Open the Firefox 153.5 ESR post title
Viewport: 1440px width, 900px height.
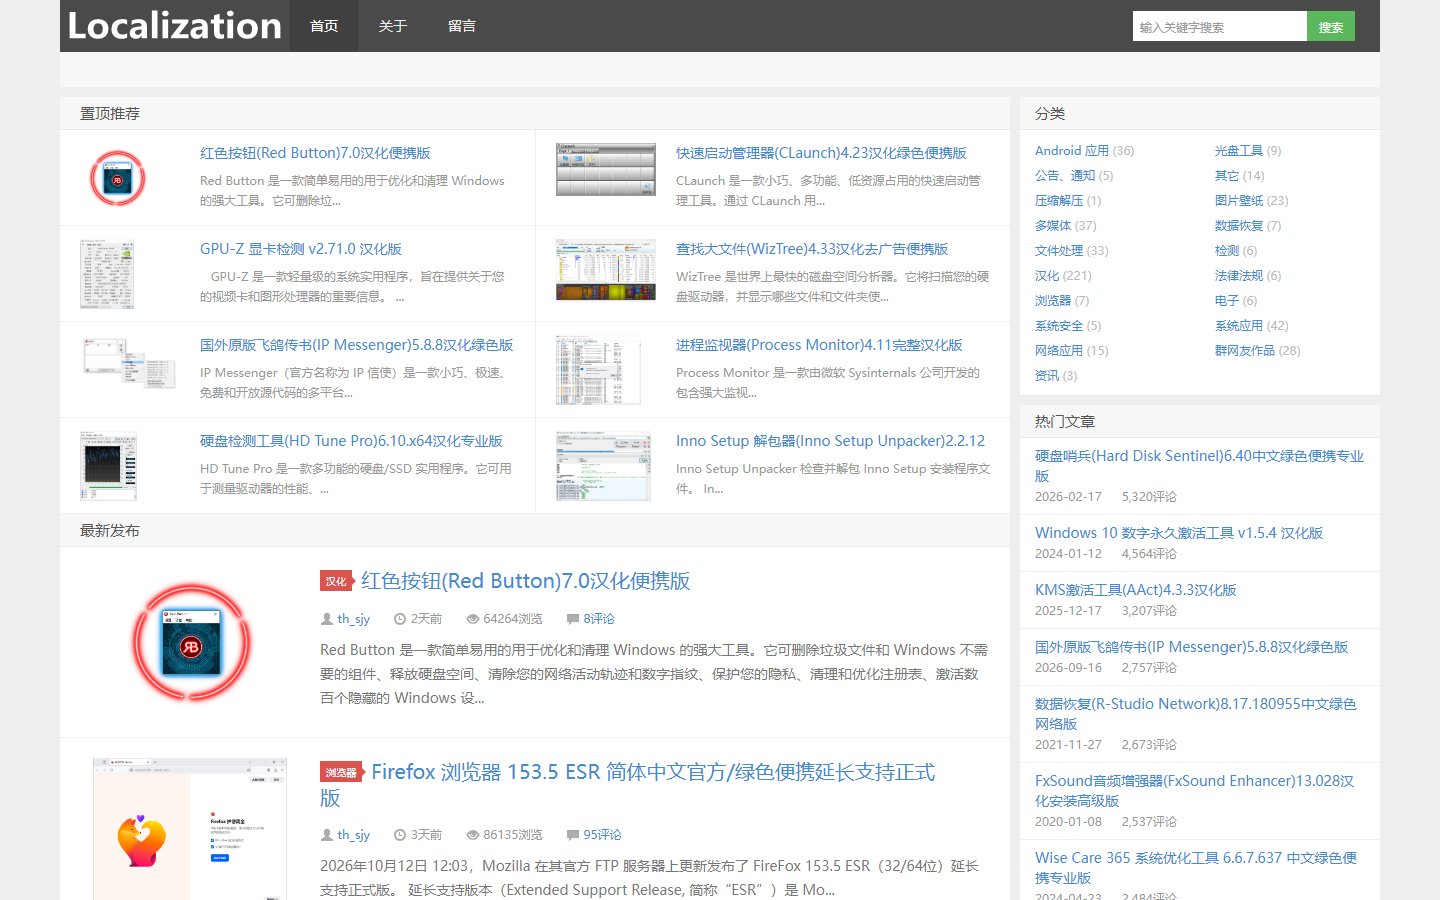coord(628,785)
